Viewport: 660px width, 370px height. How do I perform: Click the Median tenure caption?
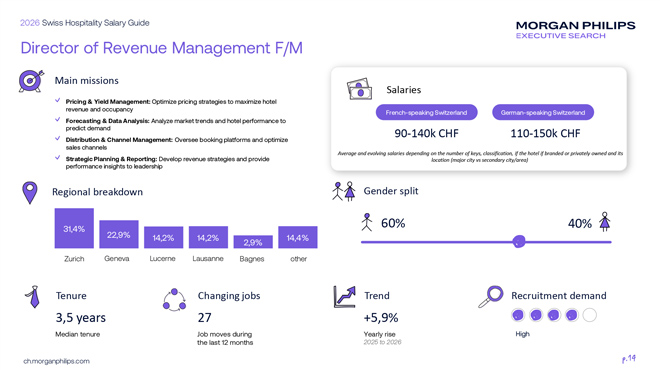click(x=78, y=334)
